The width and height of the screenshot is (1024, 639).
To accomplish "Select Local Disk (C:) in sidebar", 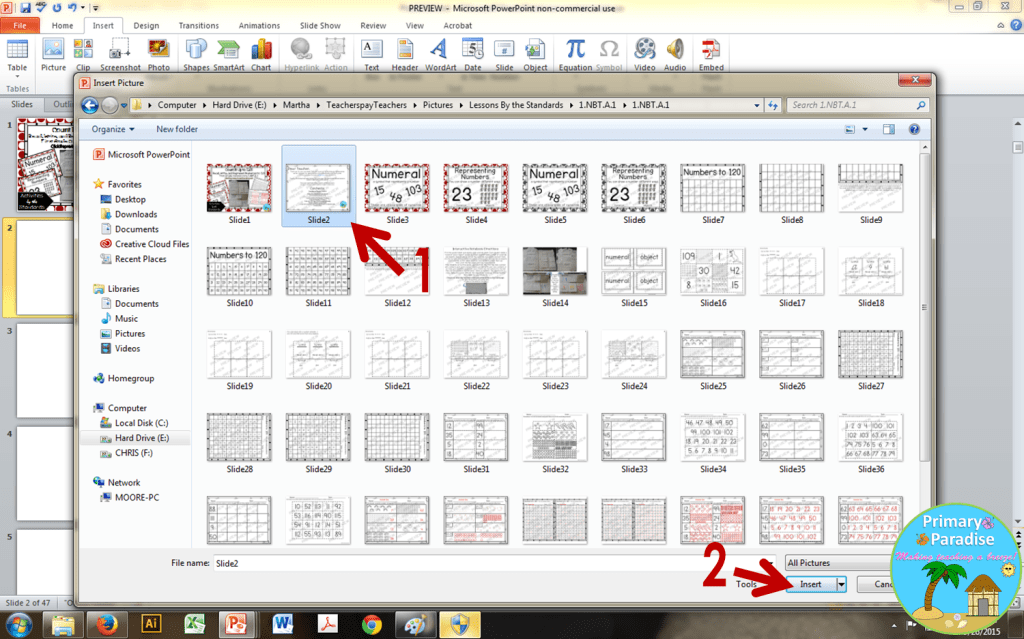I will click(134, 423).
